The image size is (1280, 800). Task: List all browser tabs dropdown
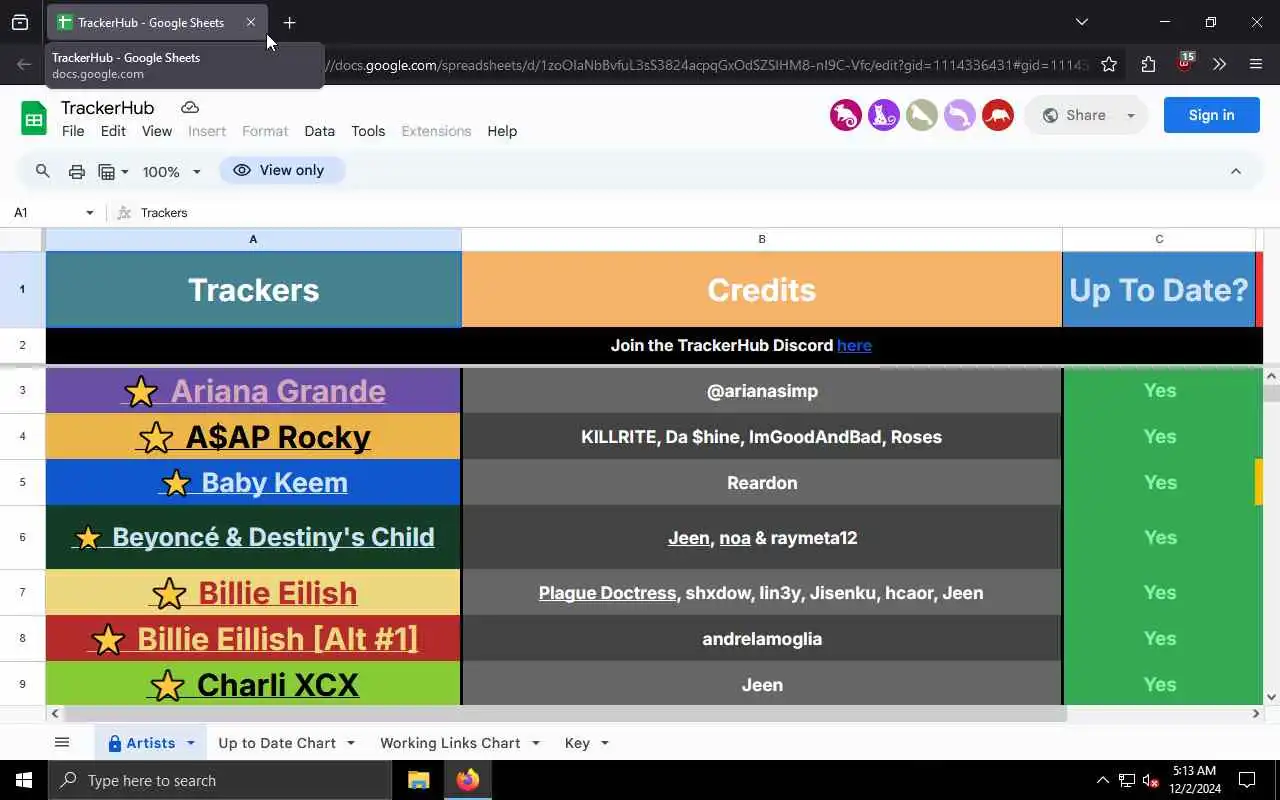(1081, 22)
